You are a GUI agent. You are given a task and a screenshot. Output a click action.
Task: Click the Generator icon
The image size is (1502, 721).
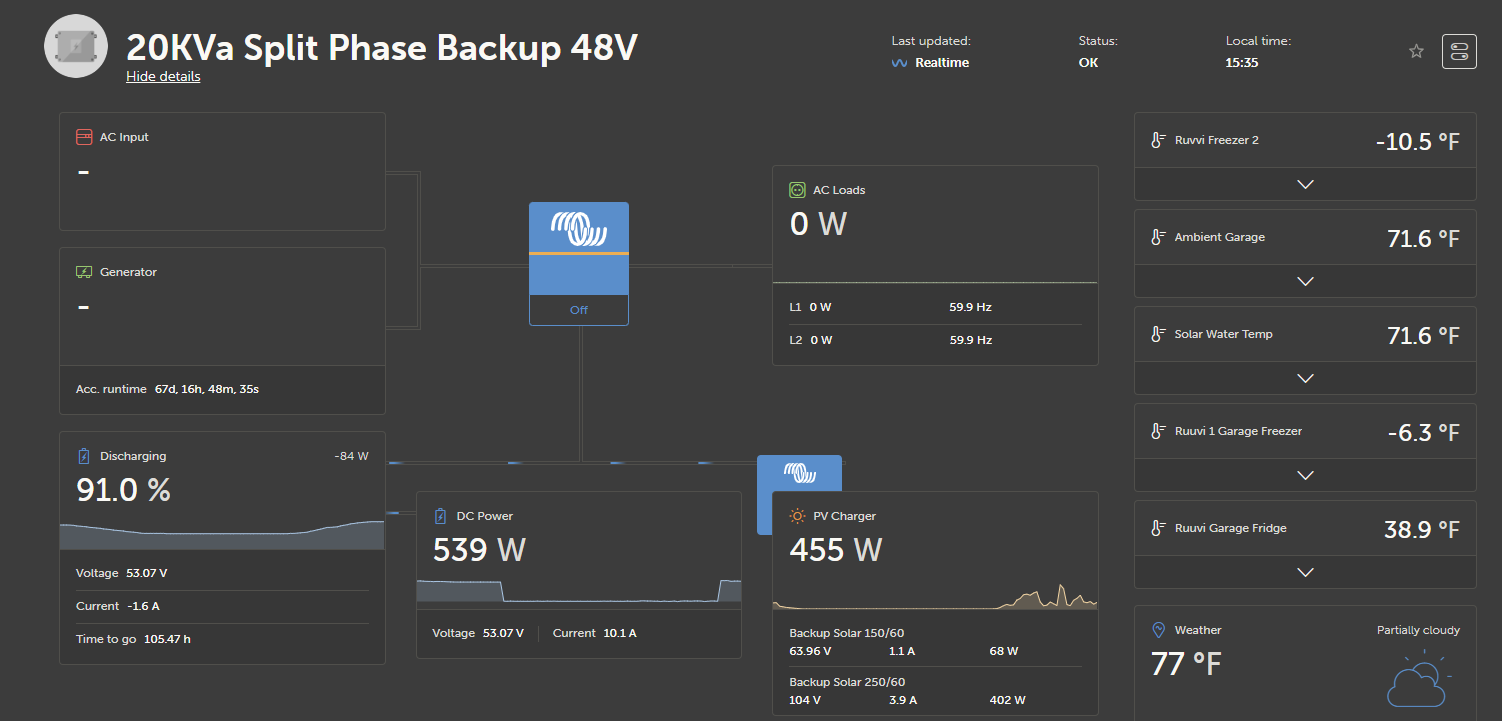click(84, 272)
